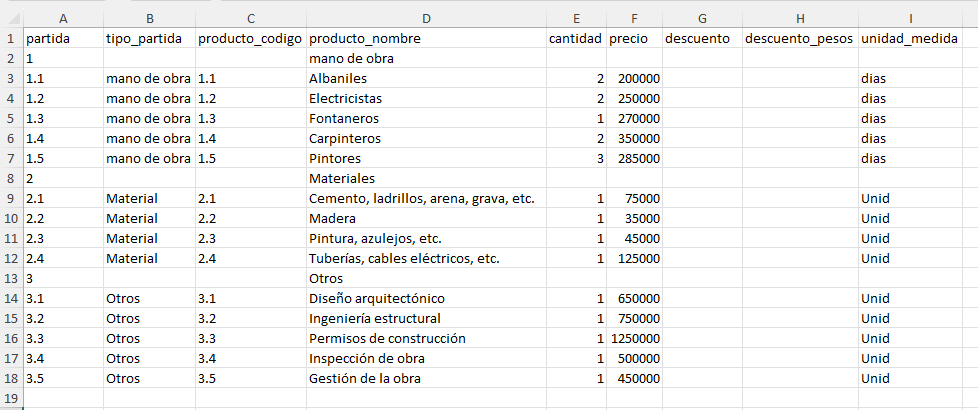This screenshot has height=410, width=978.
Task: Select the price cell 1250000
Action: point(634,338)
